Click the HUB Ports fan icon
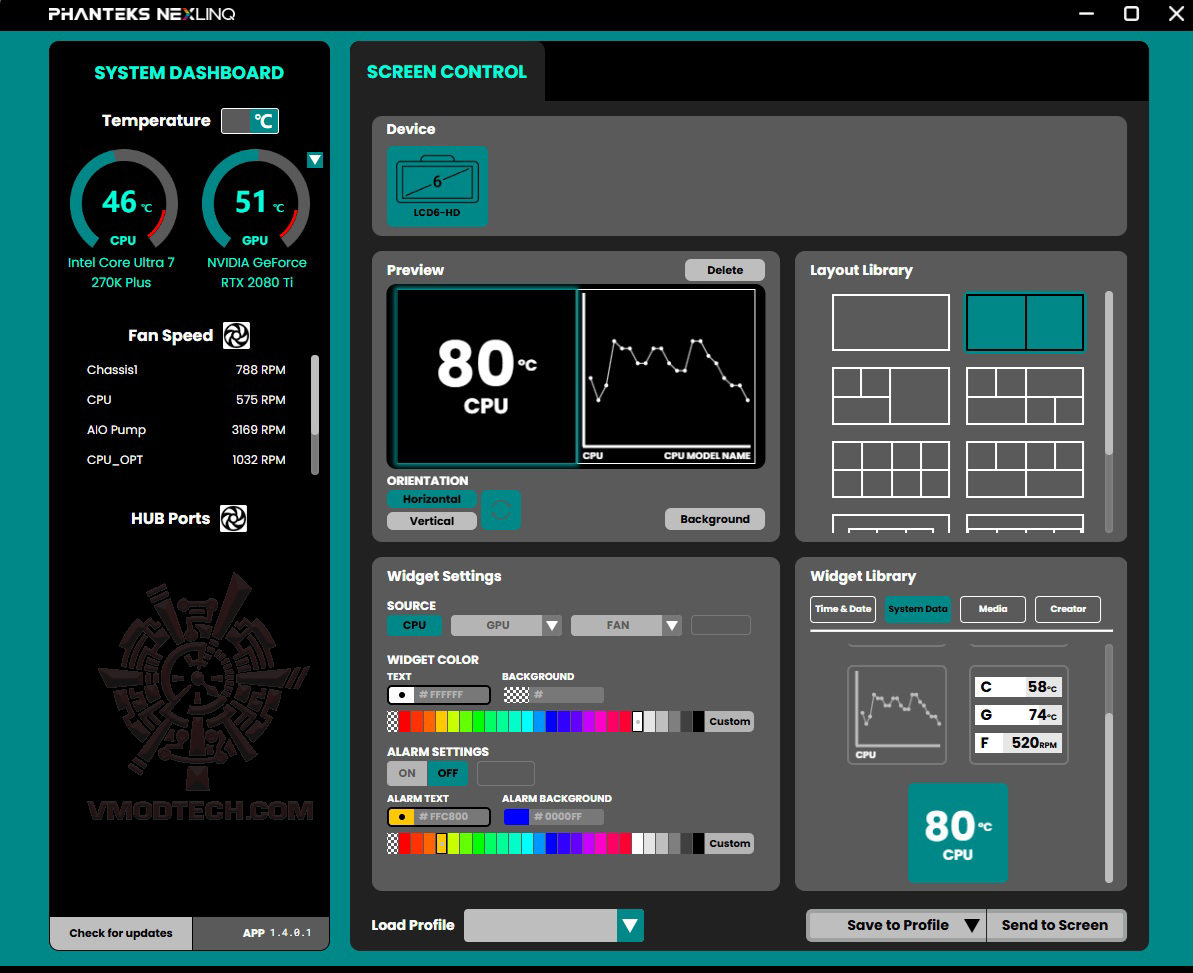The height and width of the screenshot is (973, 1193). click(x=234, y=519)
